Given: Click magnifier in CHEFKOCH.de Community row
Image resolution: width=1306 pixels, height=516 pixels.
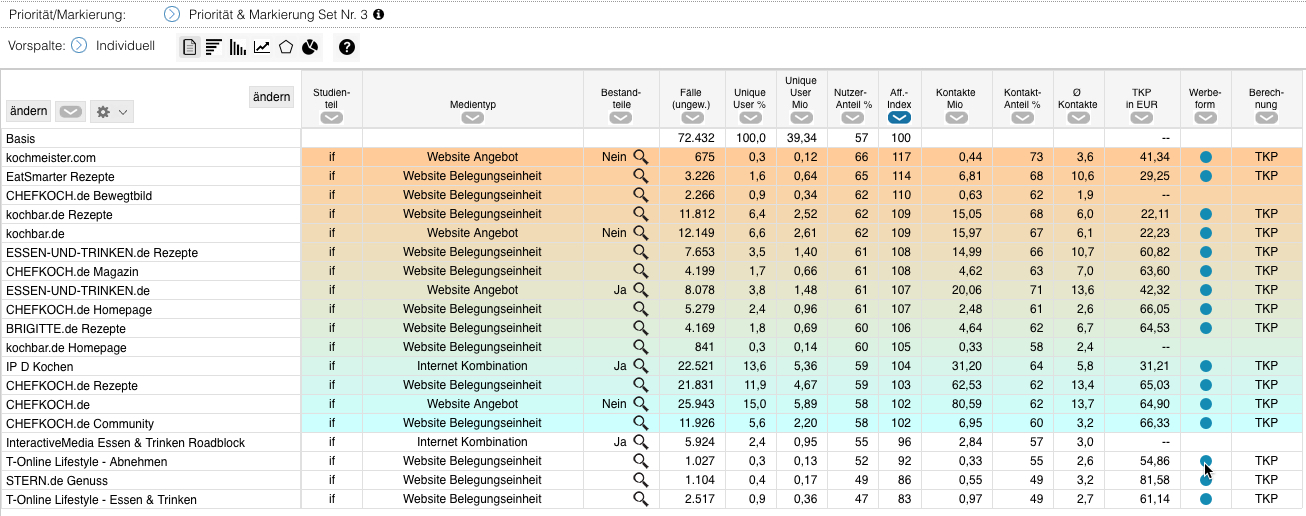Looking at the screenshot, I should (x=640, y=423).
